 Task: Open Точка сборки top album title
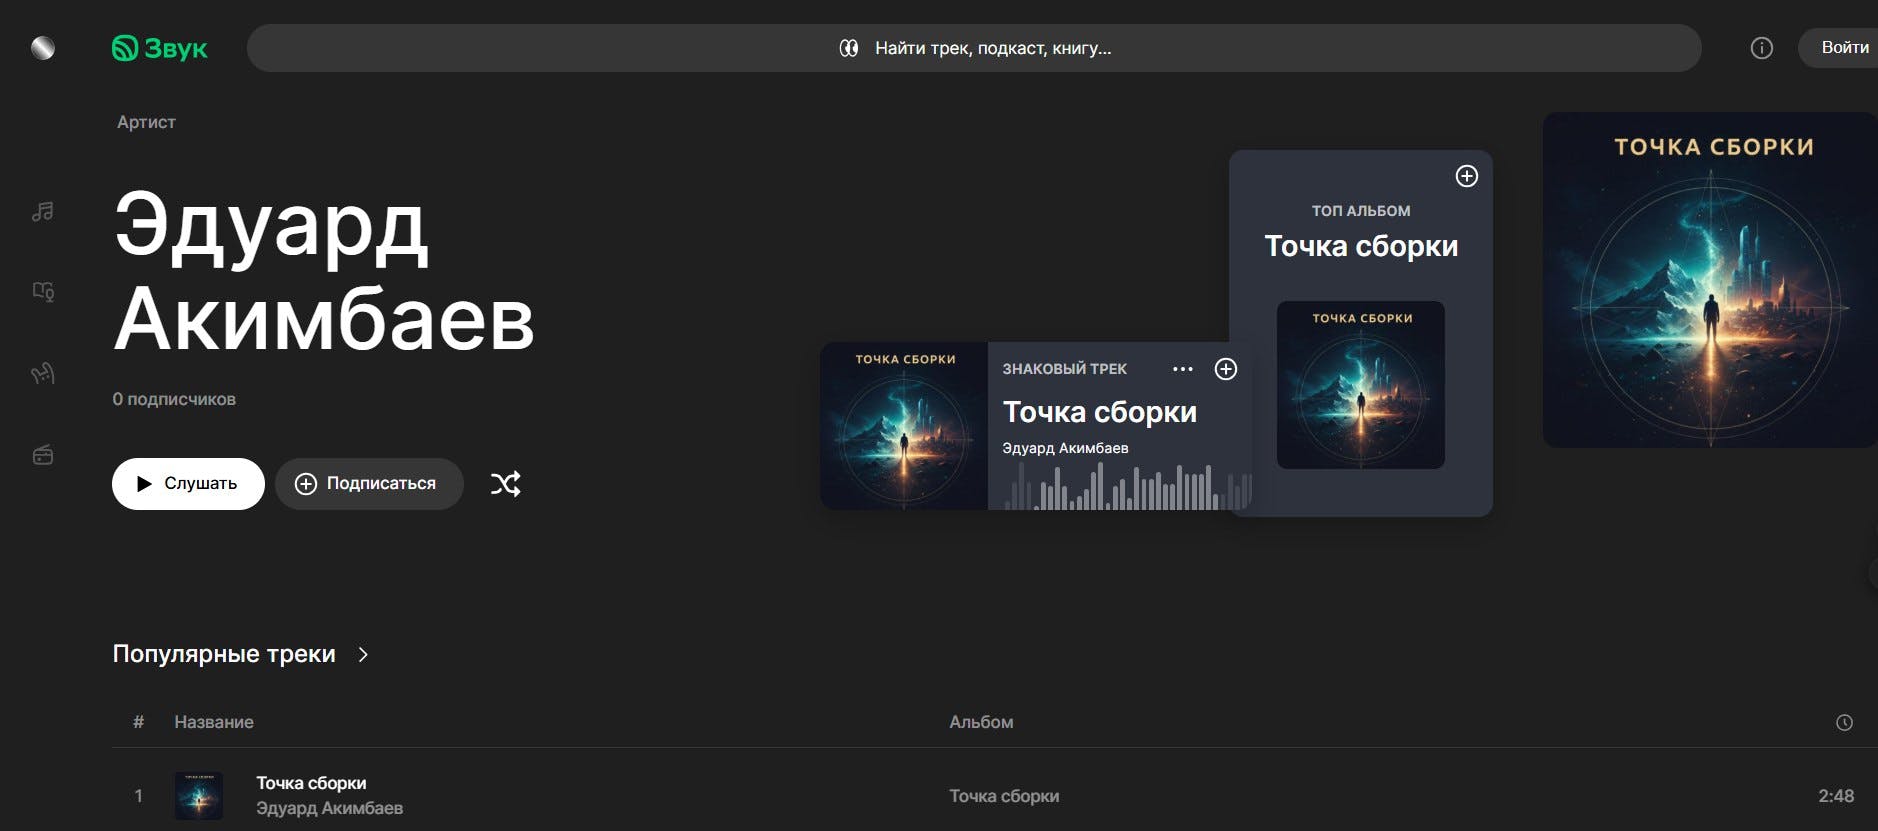[x=1361, y=246]
